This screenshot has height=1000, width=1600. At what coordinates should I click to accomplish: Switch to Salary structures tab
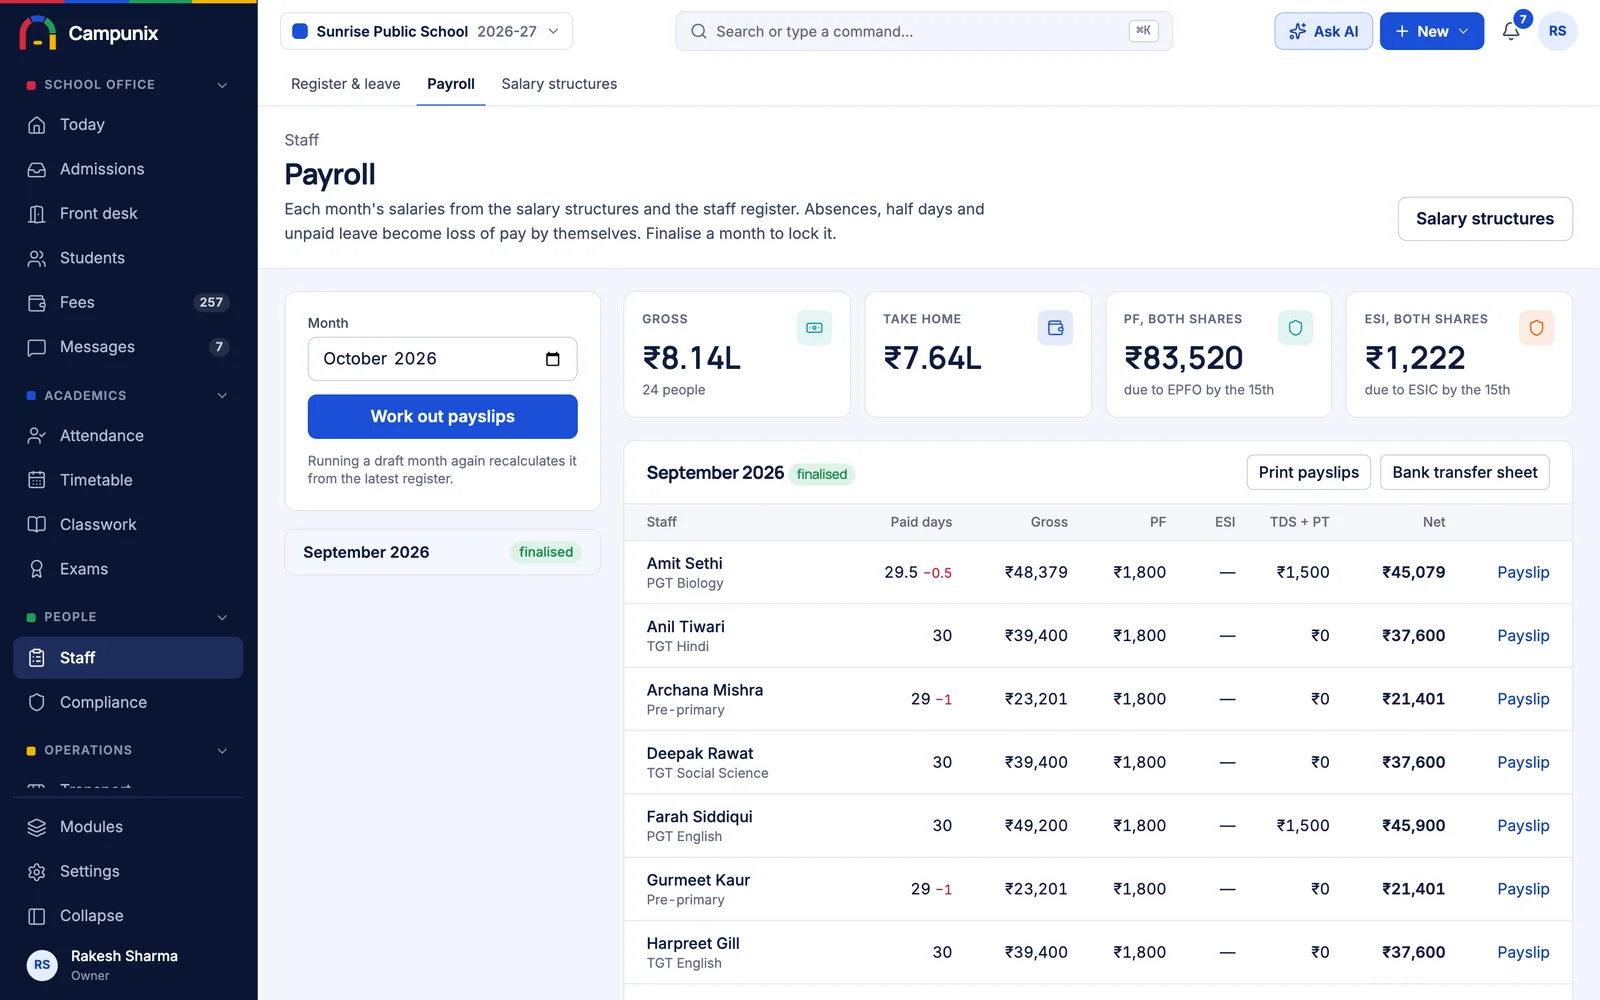click(559, 84)
